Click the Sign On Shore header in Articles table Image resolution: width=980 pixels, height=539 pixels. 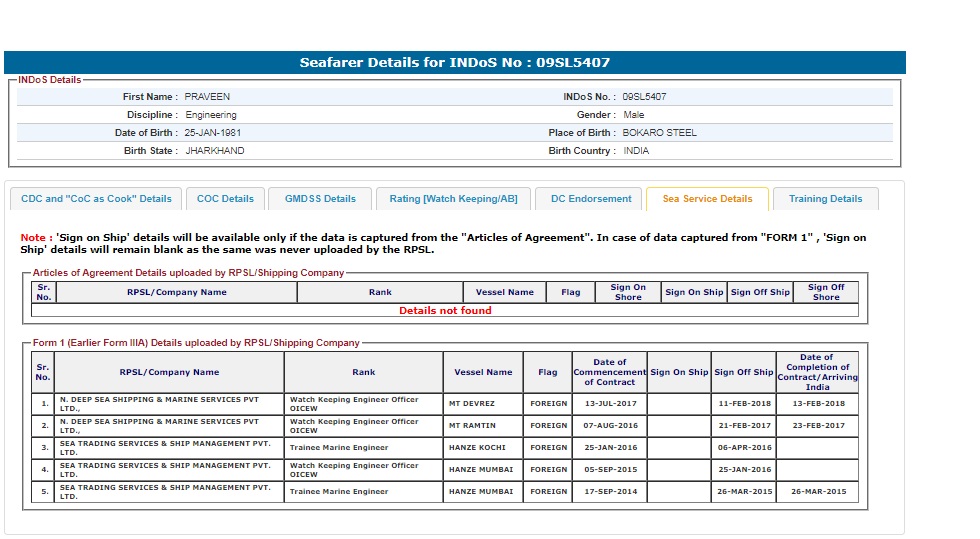tap(628, 292)
